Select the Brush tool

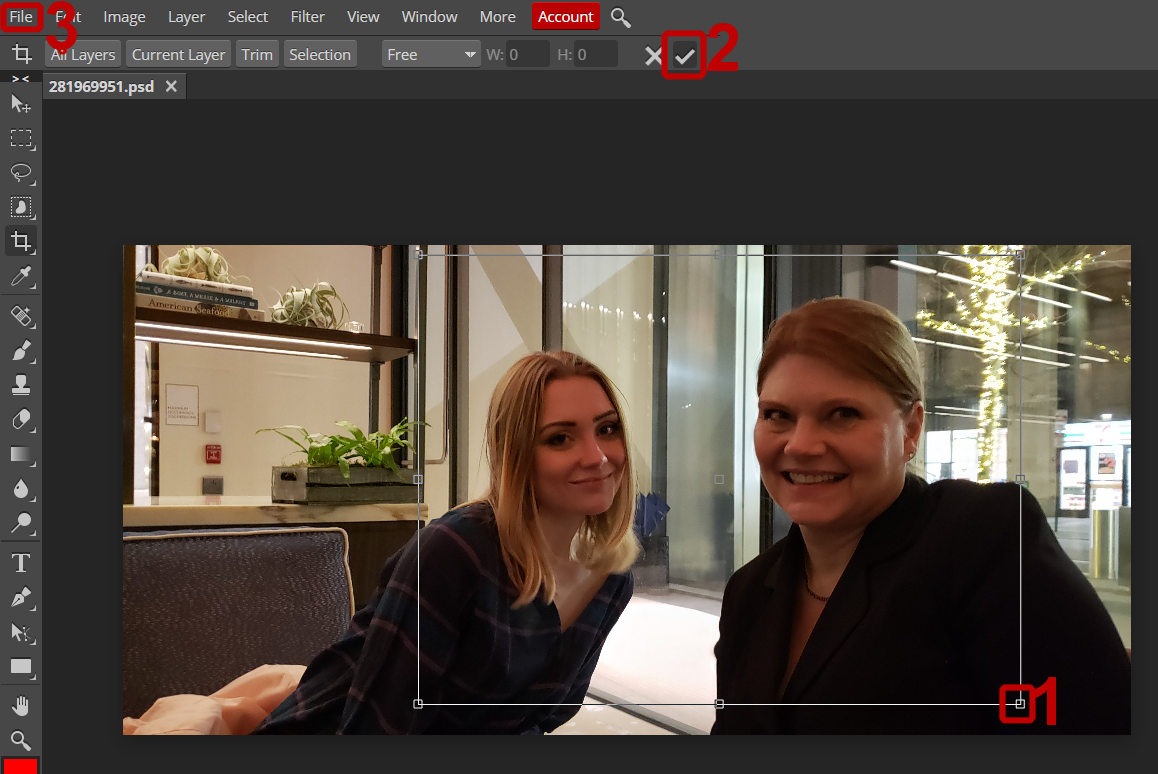[21, 348]
